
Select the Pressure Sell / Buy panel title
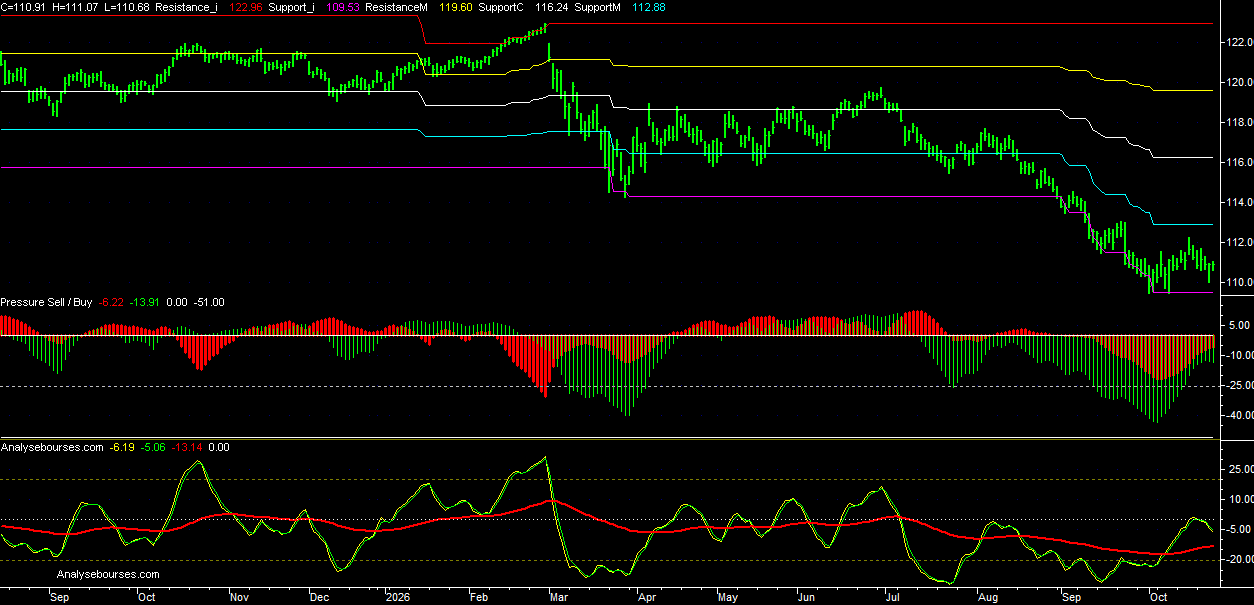click(x=46, y=302)
